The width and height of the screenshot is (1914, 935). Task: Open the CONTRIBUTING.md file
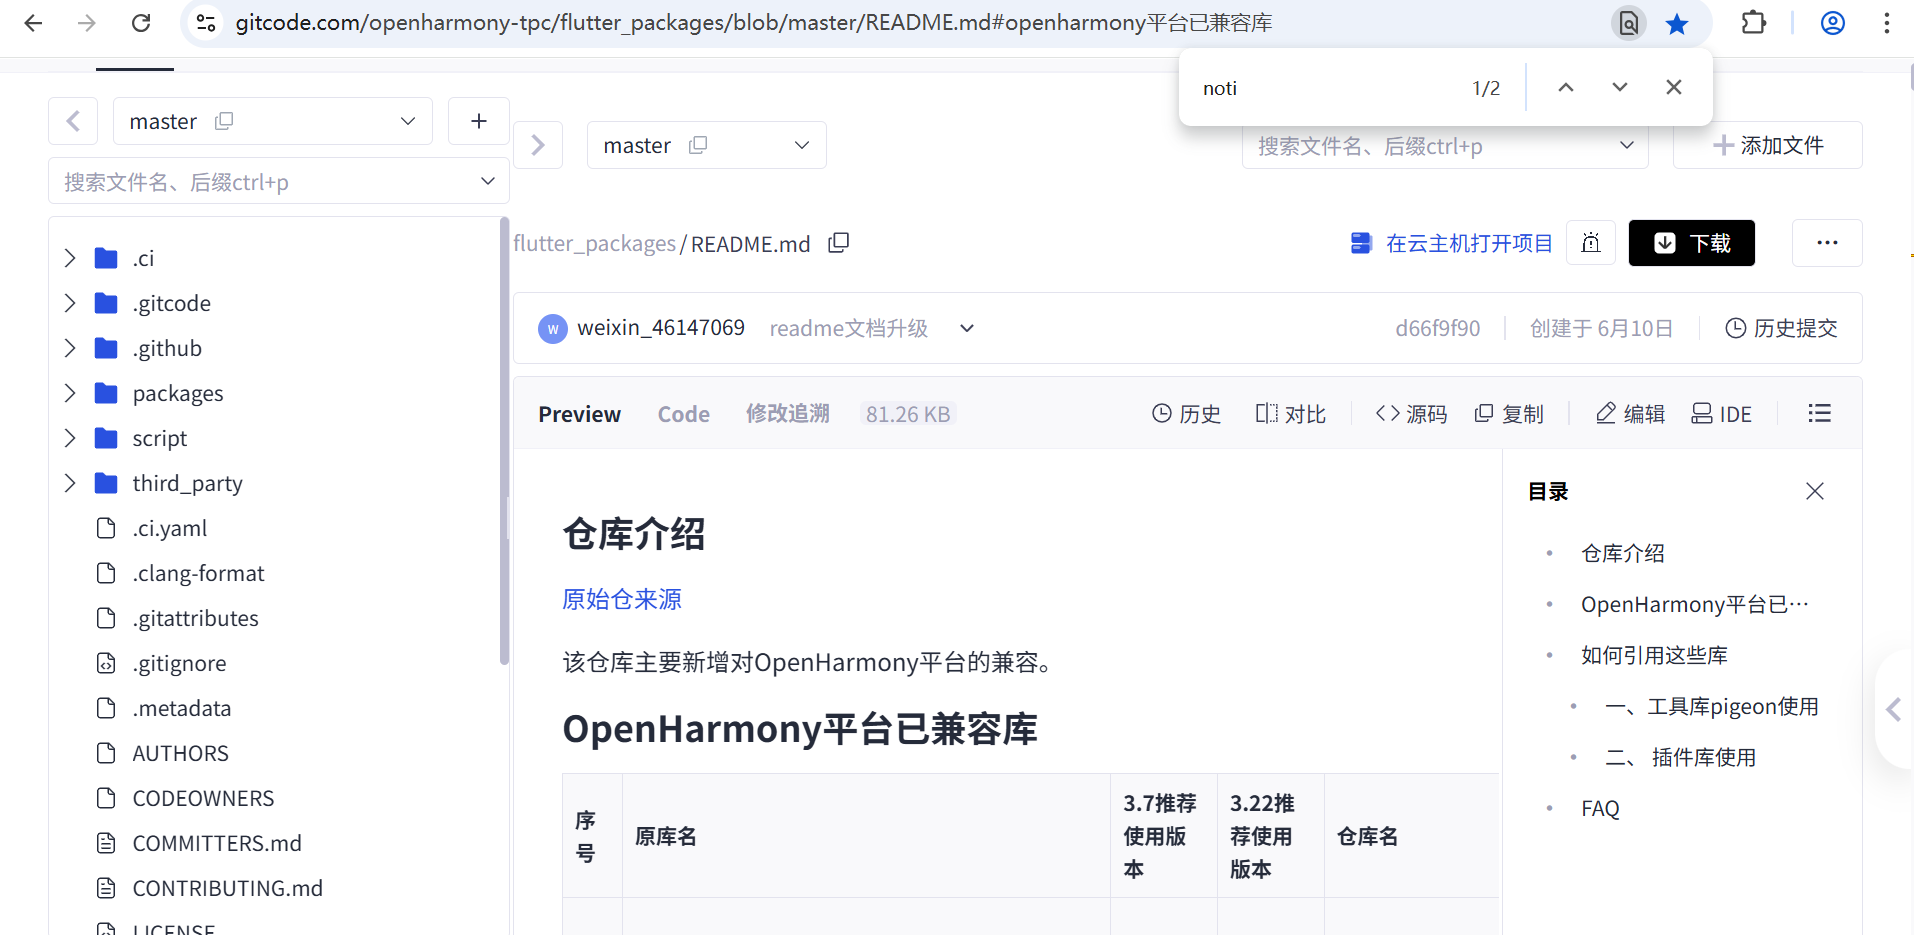[227, 888]
